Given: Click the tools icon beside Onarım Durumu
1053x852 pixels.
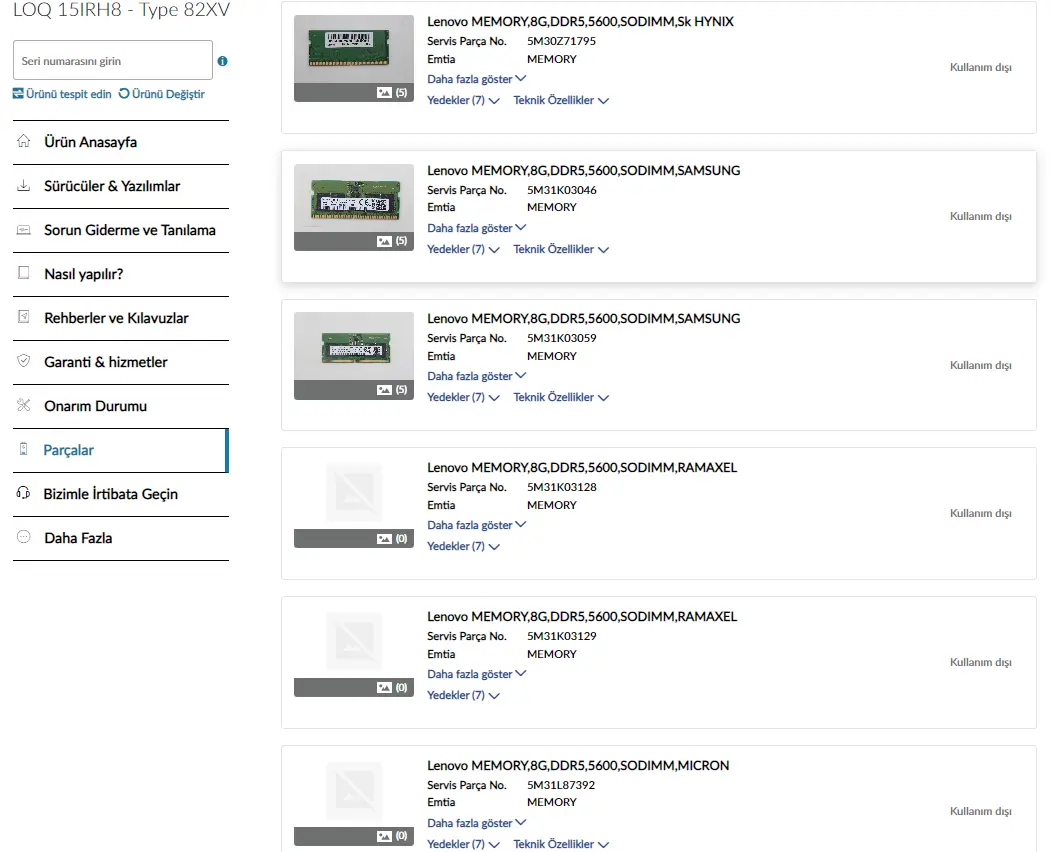Looking at the screenshot, I should click(24, 405).
